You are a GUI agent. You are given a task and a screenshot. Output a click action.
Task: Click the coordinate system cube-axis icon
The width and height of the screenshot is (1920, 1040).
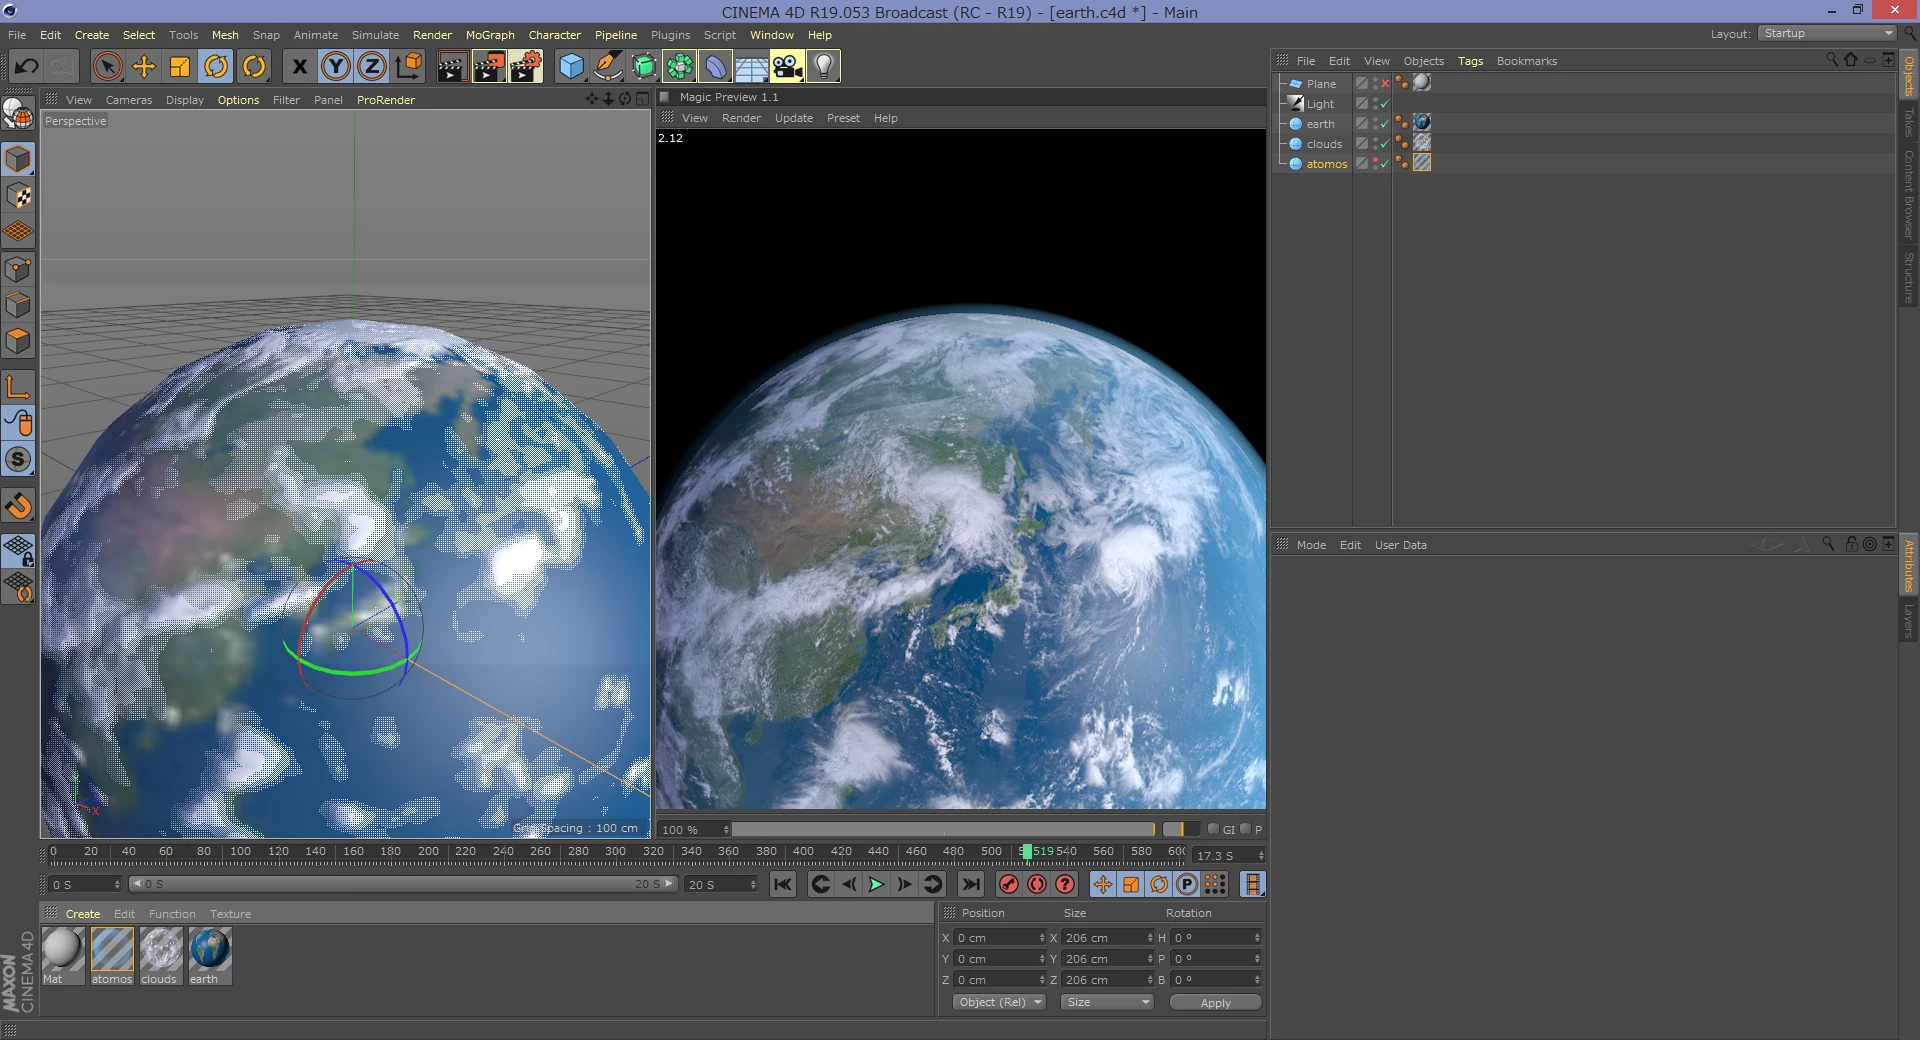(x=408, y=67)
